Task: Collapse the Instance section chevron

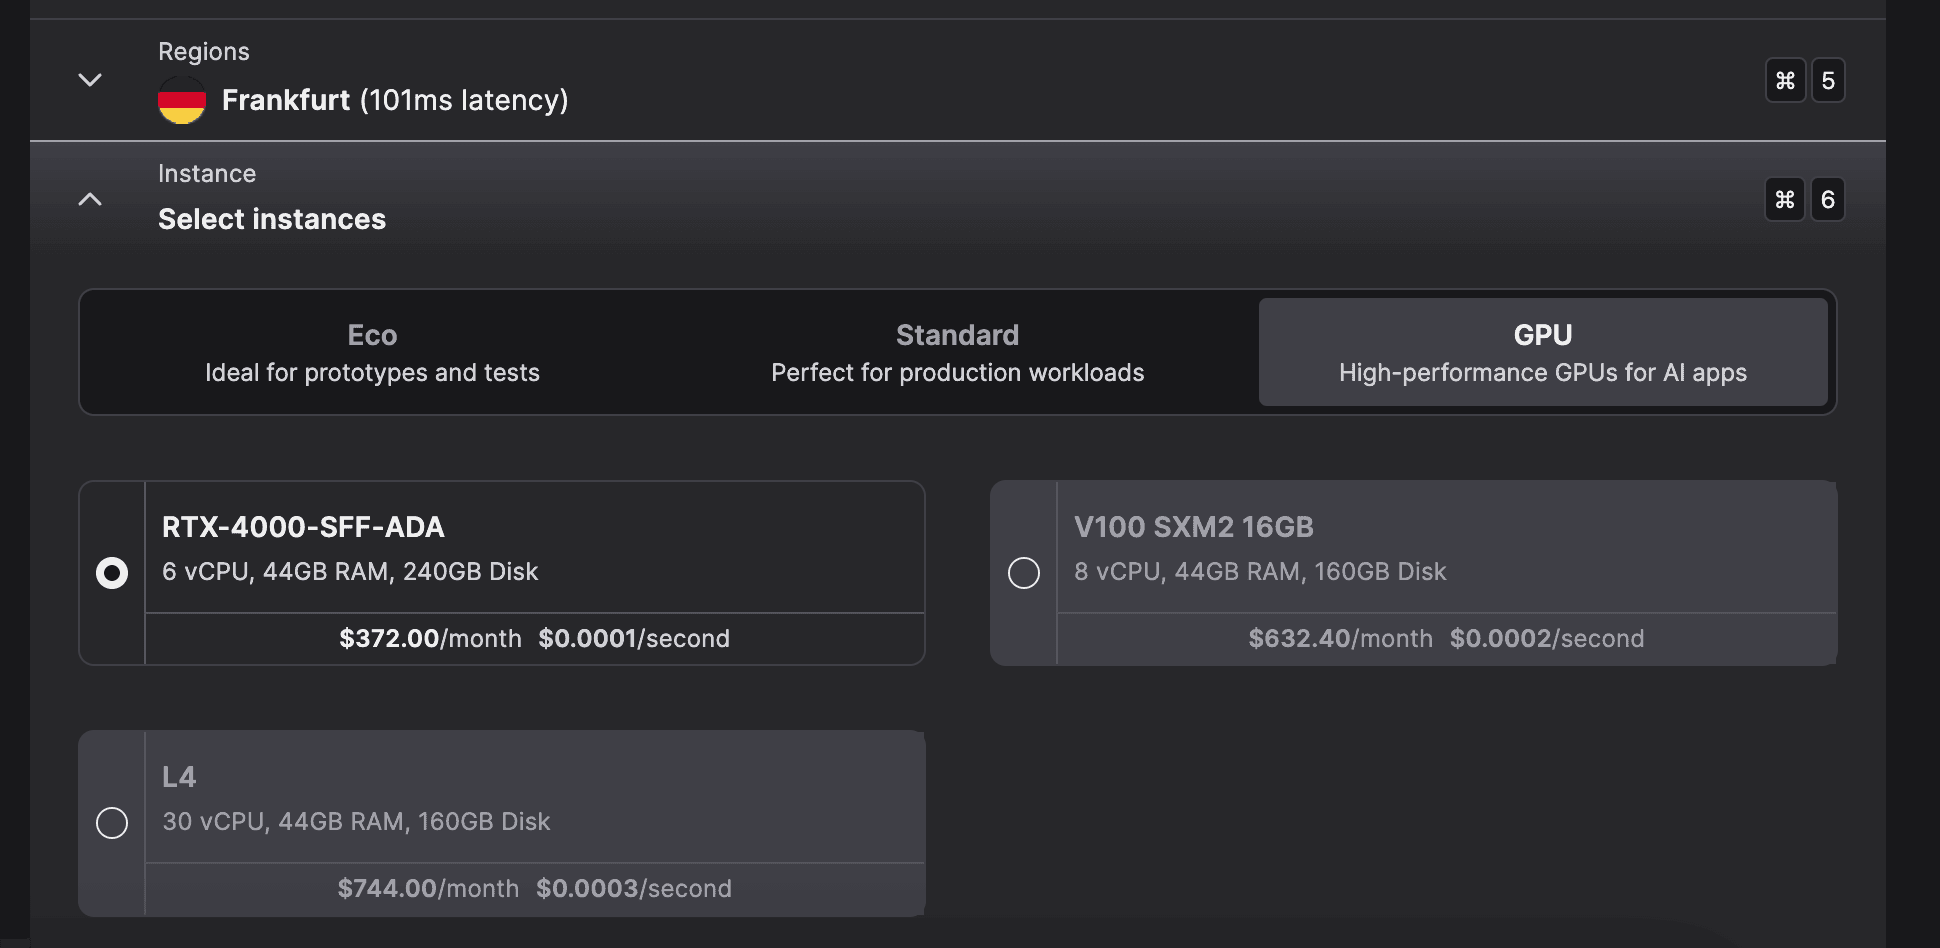Action: coord(90,200)
